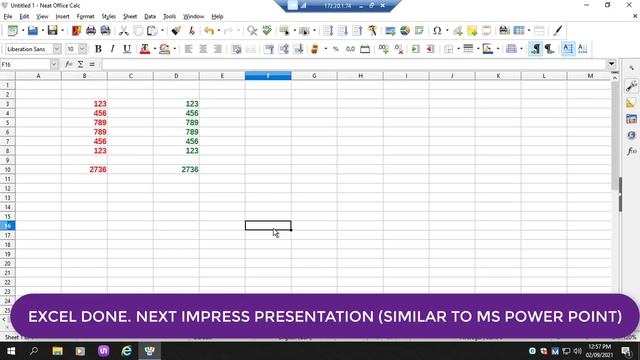
Task: Expand the Name Box dropdown arrow
Action: click(54, 64)
